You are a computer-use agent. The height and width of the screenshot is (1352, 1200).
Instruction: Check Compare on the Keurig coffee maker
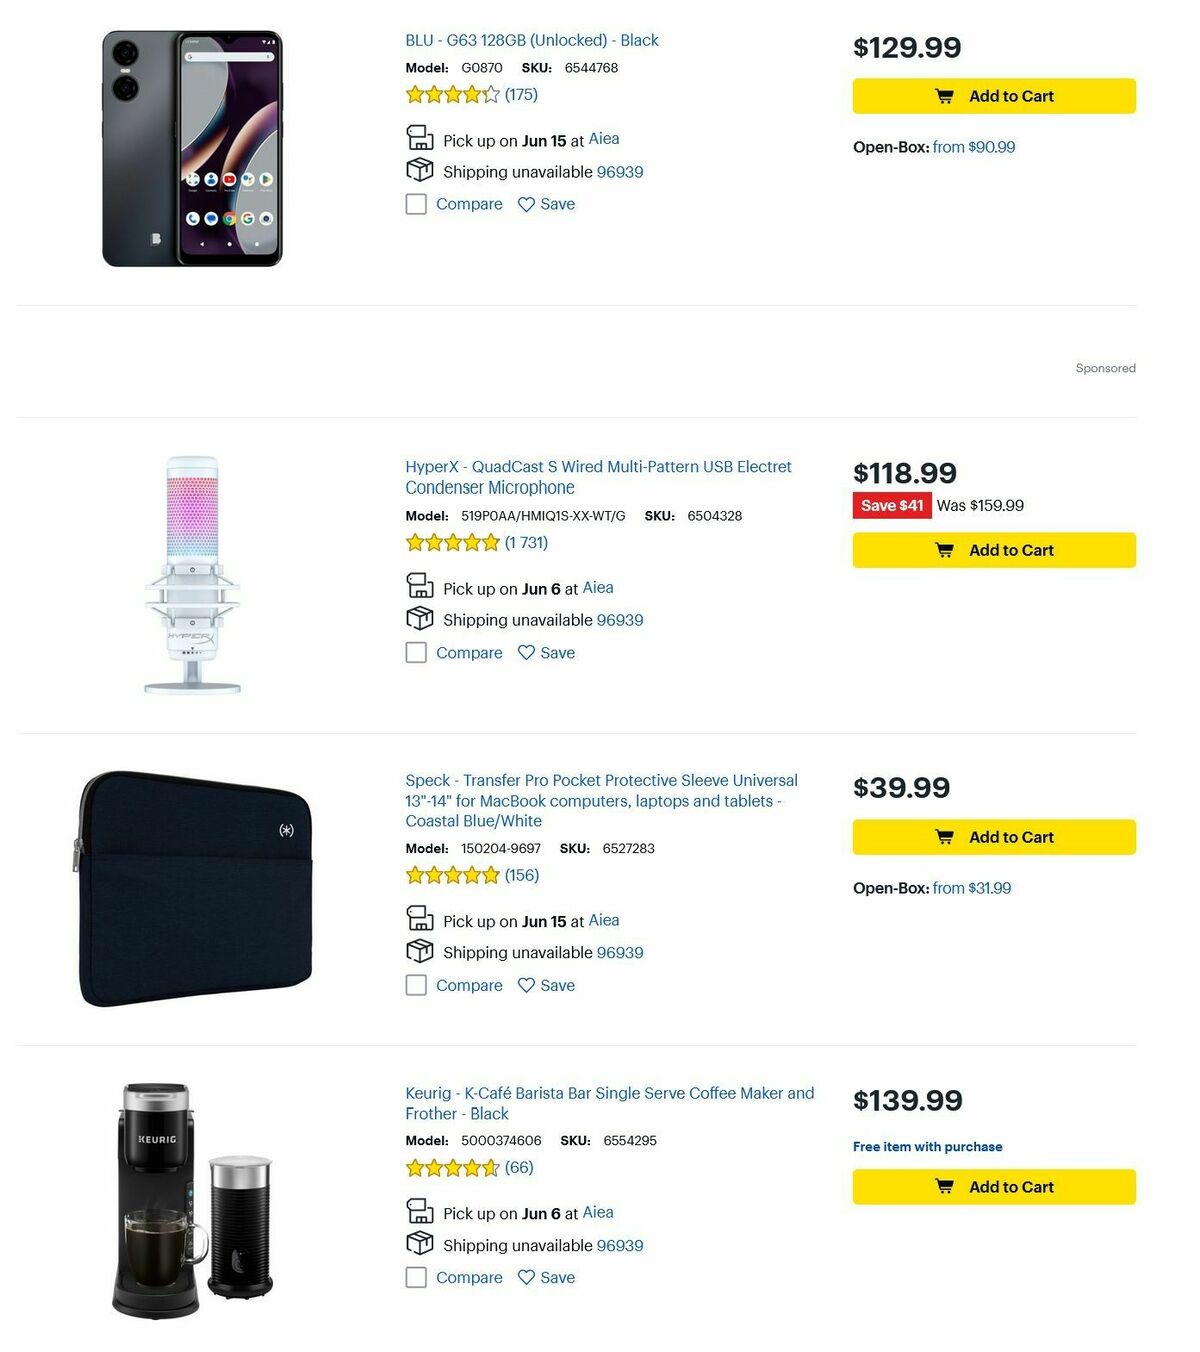pyautogui.click(x=416, y=1277)
